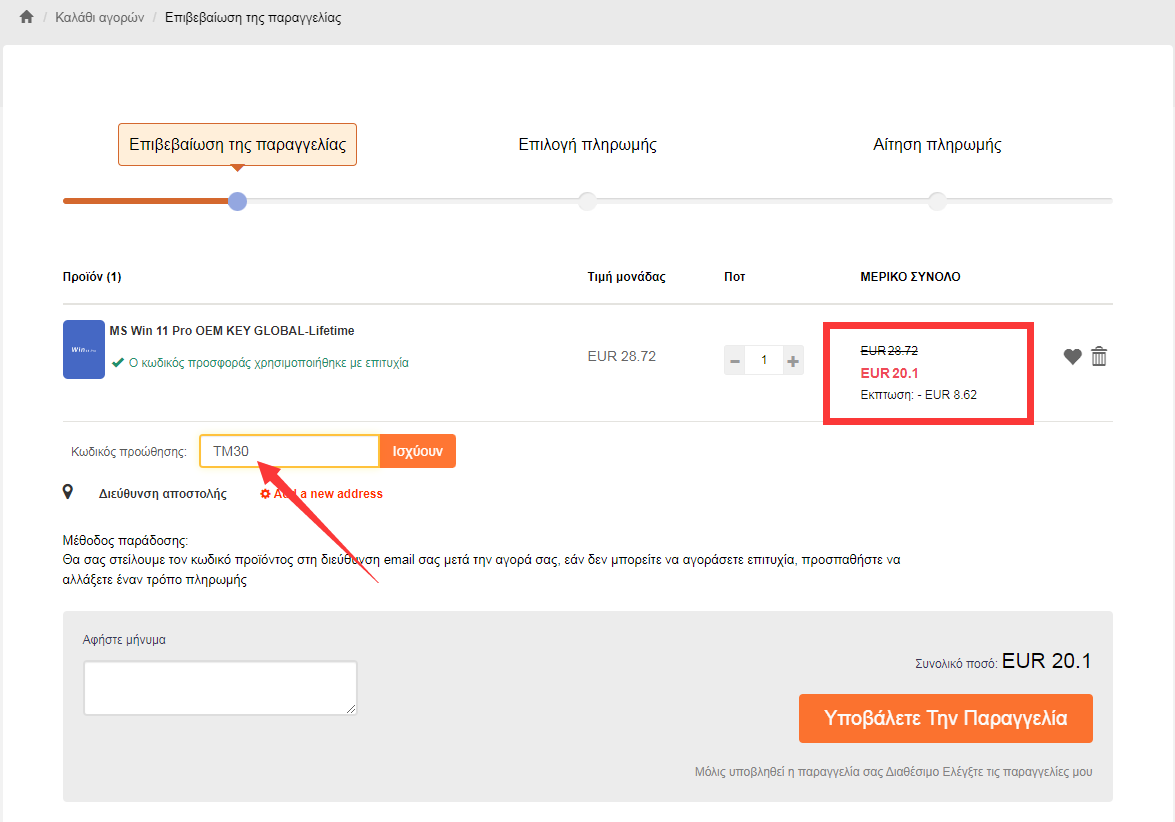Viewport: 1175px width, 822px height.
Task: Click the Αφήστε μήνυμα text area
Action: coord(220,688)
